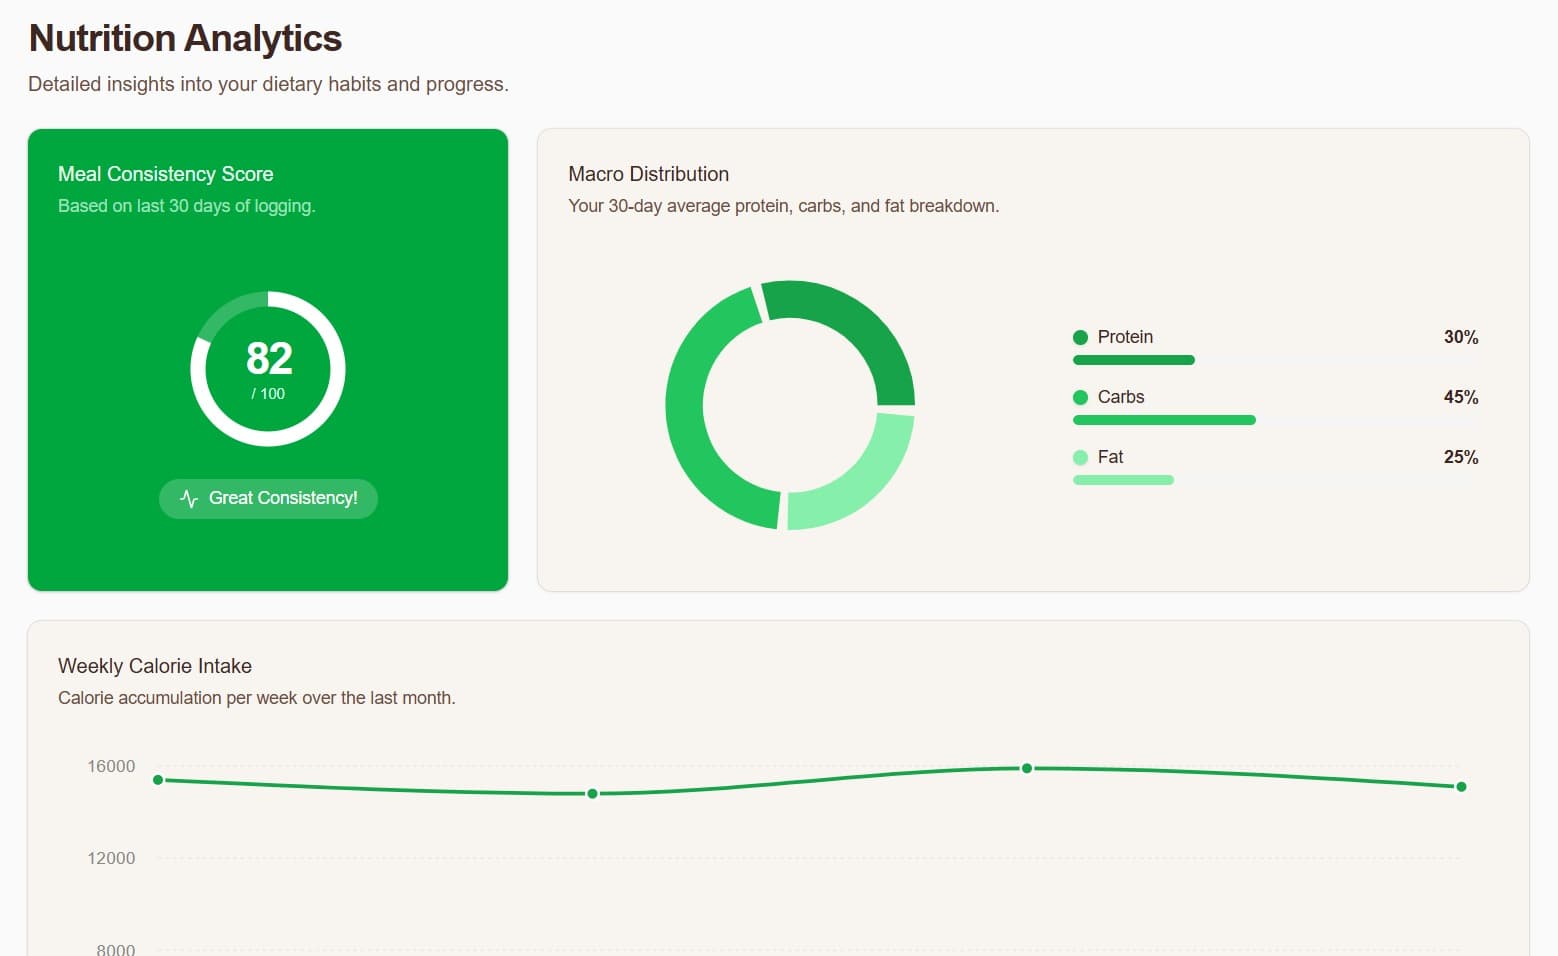Click the Fat progress bar

pyautogui.click(x=1275, y=480)
